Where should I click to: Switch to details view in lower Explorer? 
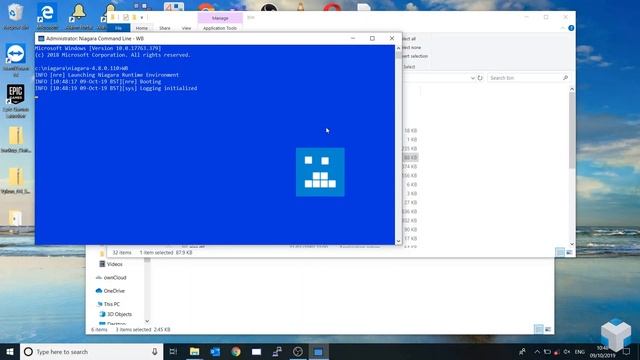click(539, 329)
